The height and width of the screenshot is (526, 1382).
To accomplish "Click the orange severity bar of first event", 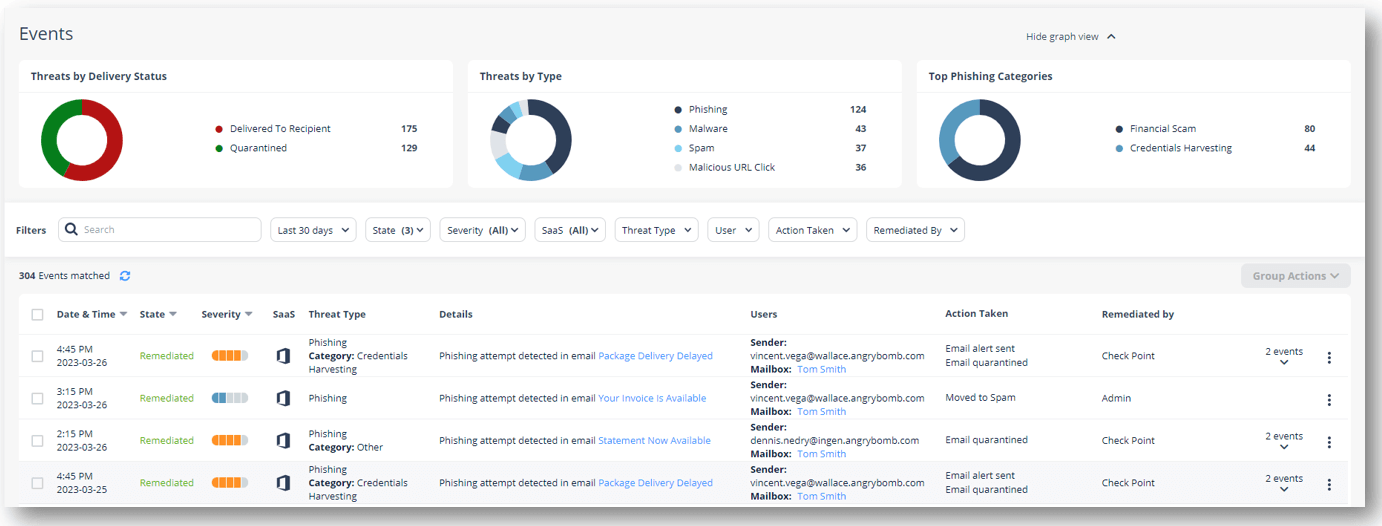I will coord(230,356).
